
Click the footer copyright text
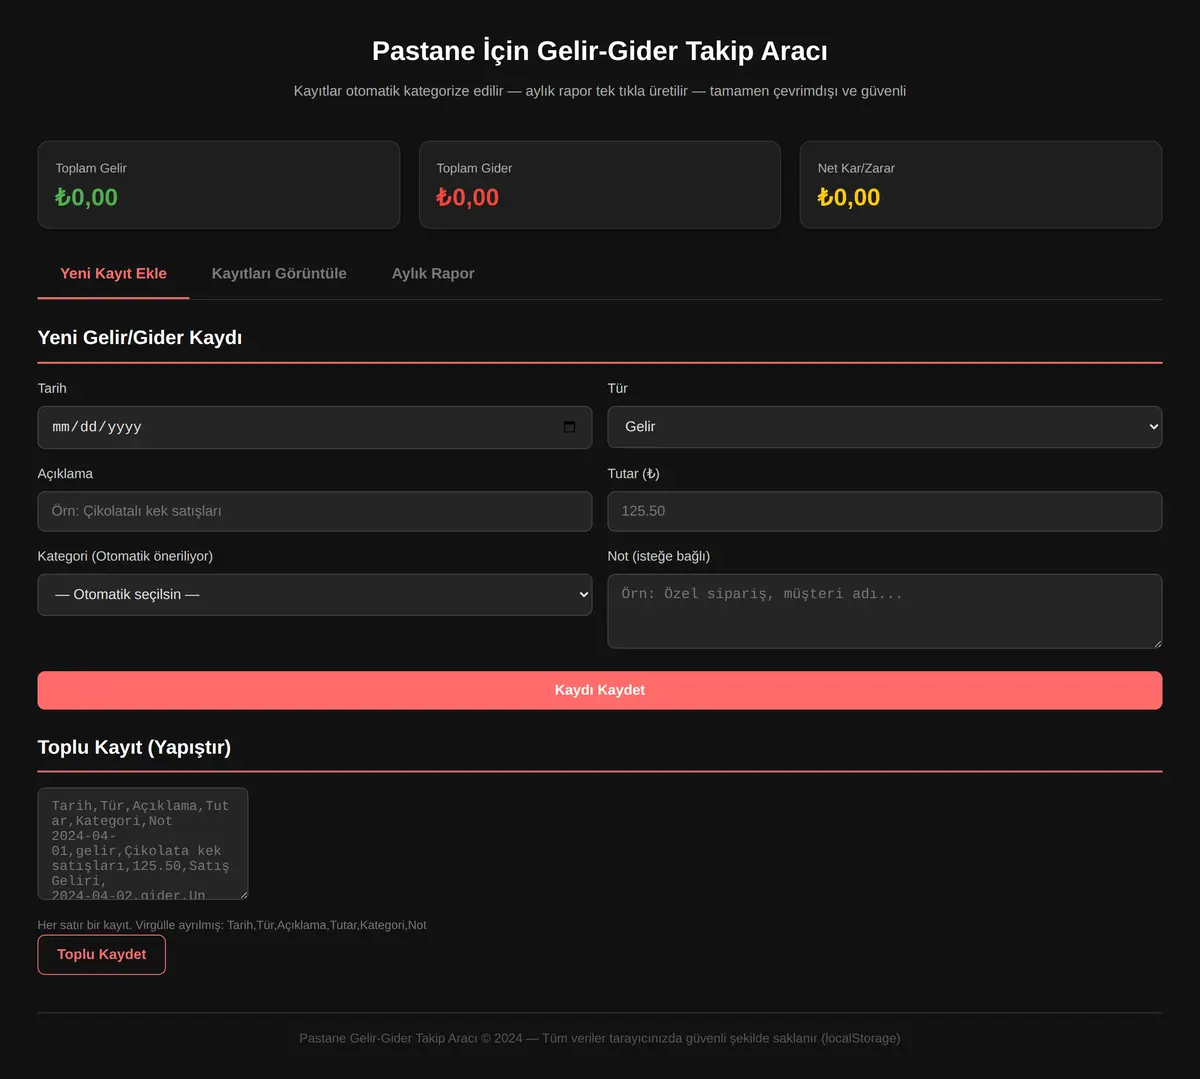[600, 1038]
